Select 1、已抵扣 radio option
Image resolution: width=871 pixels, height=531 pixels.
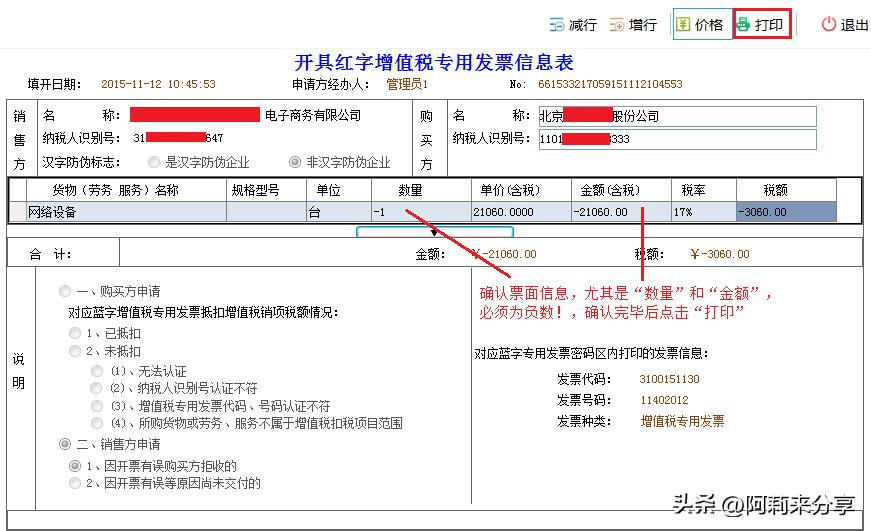pyautogui.click(x=75, y=333)
